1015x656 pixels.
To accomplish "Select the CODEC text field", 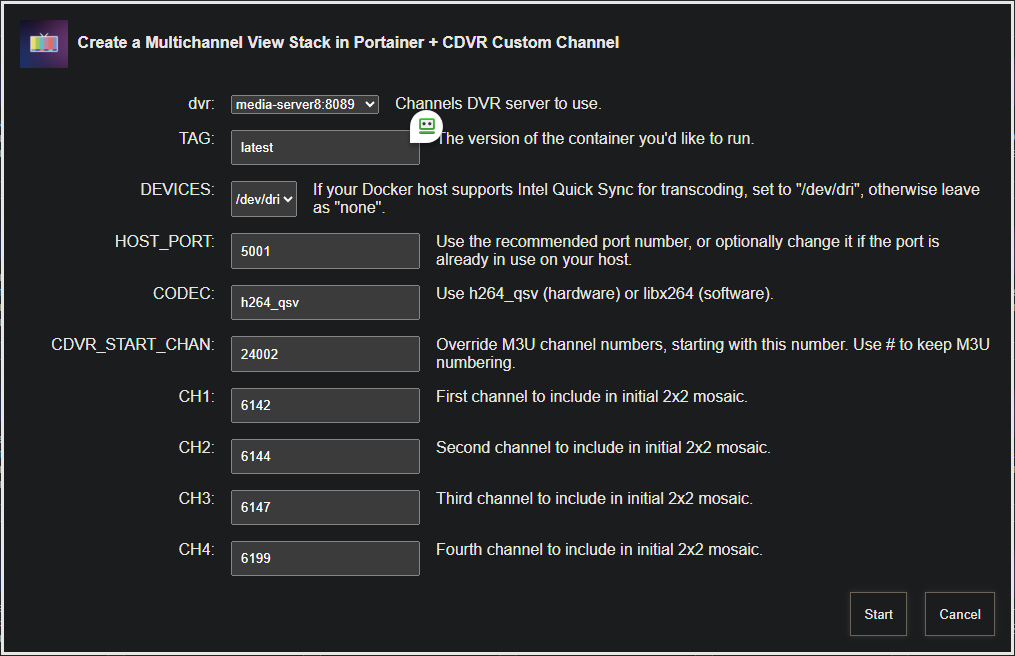I will coord(324,302).
